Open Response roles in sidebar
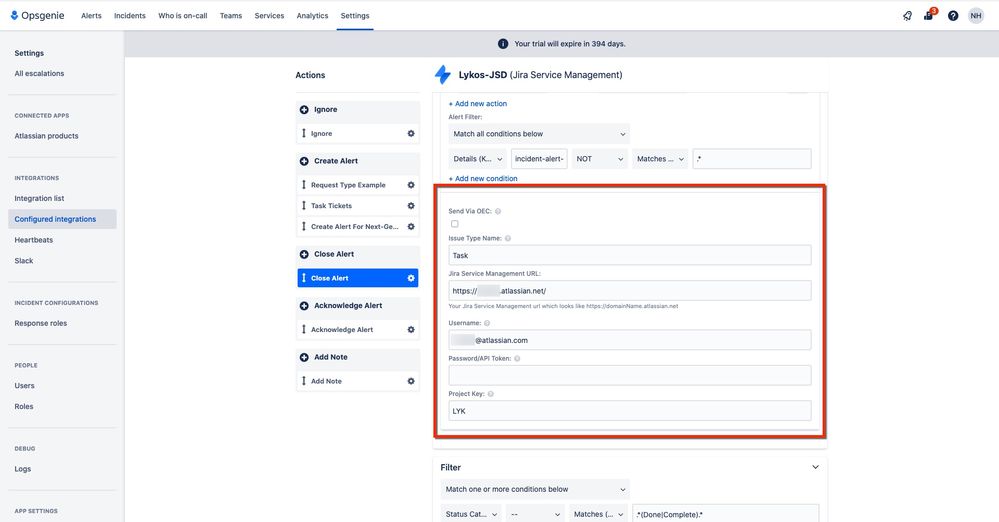Screen dimensions: 999x522 (41, 323)
